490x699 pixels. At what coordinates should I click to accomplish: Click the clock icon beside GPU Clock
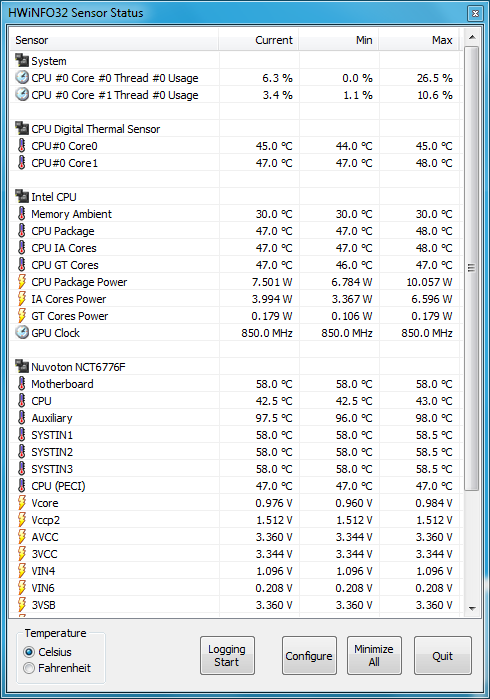click(x=21, y=333)
